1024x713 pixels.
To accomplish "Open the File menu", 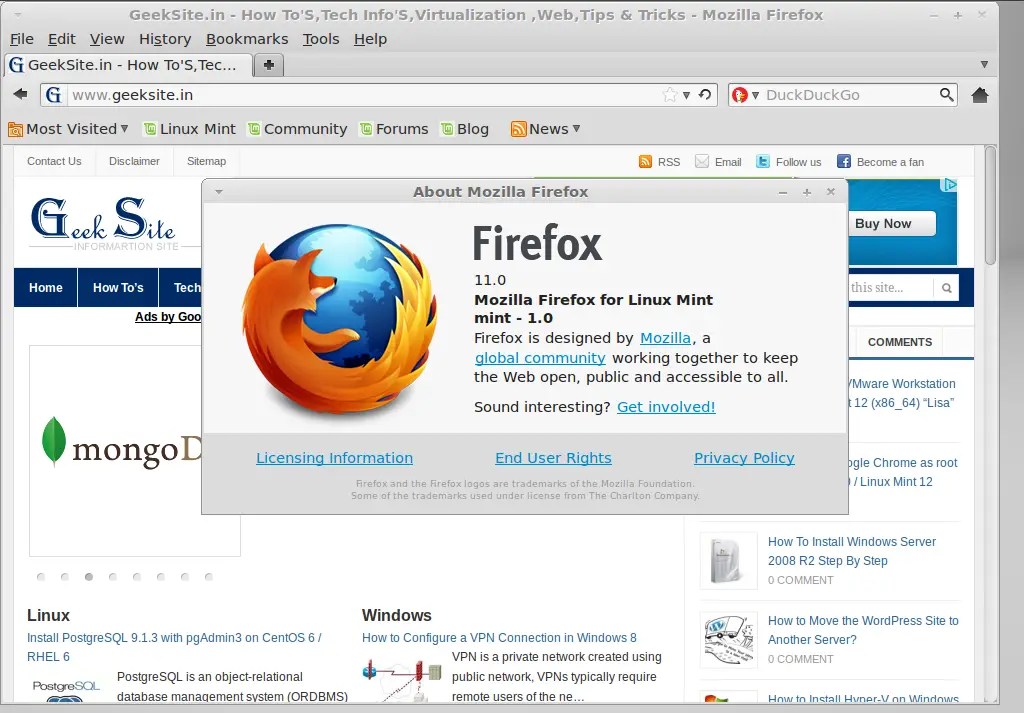I will pyautogui.click(x=22, y=39).
